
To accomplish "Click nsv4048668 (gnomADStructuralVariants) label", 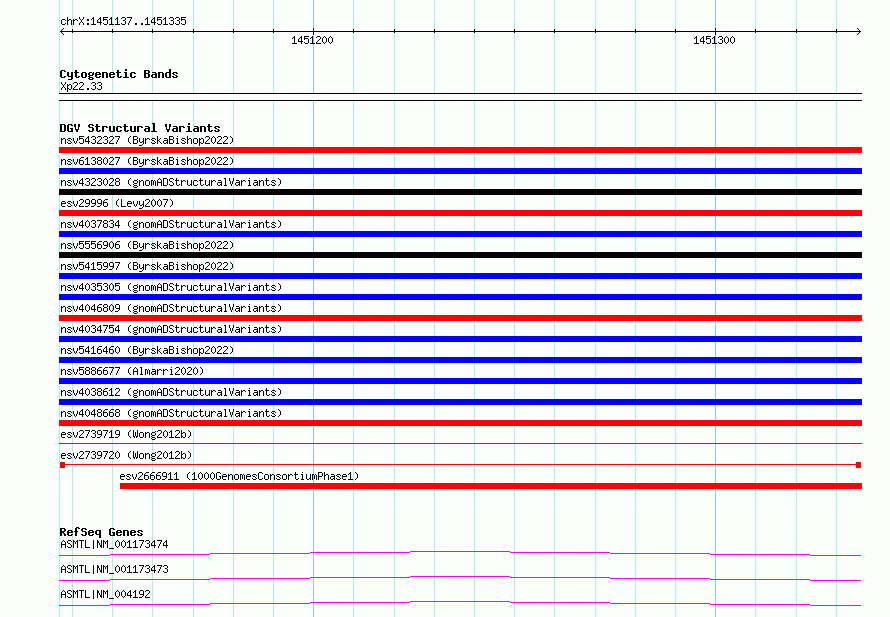I will 171,413.
